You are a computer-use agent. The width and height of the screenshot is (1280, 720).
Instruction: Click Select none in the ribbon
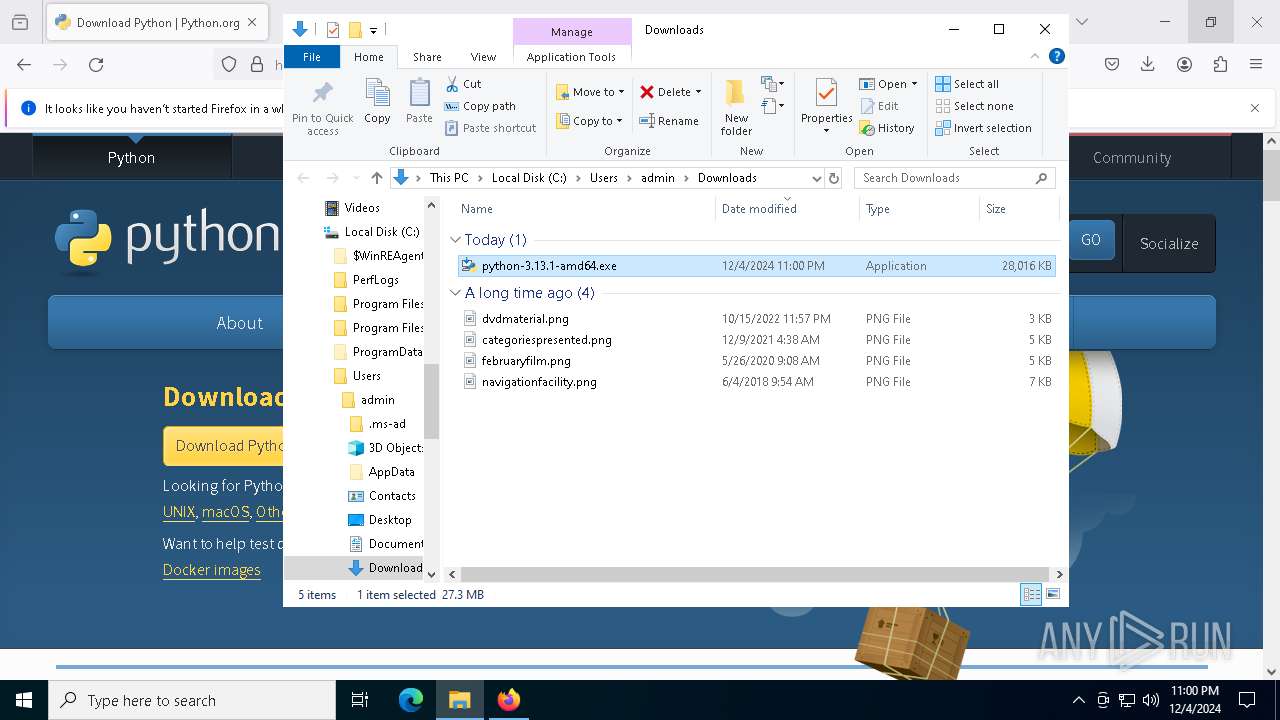pyautogui.click(x=974, y=106)
